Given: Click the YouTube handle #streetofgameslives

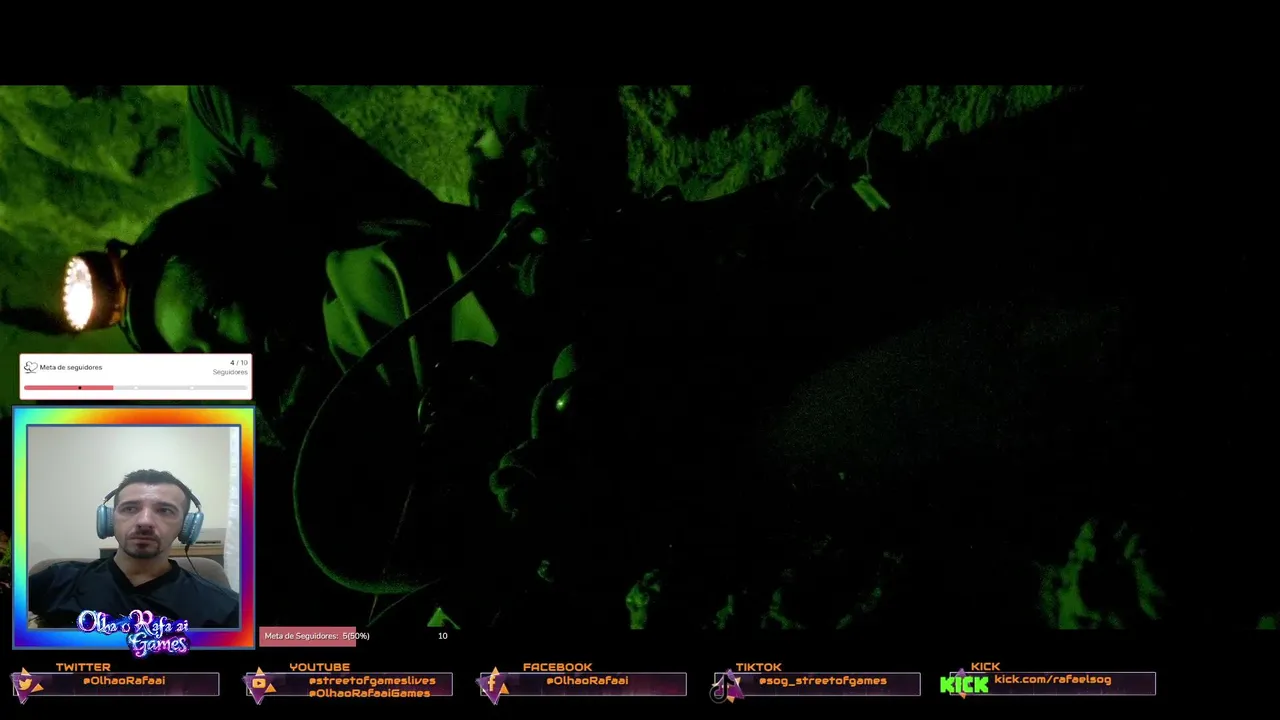Looking at the screenshot, I should coord(372,680).
